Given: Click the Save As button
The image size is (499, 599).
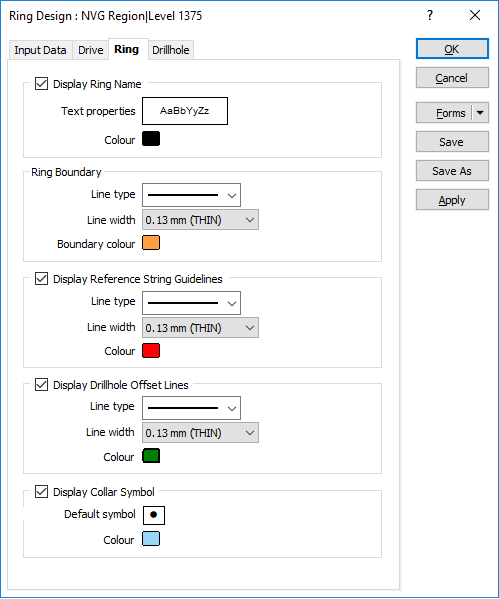Looking at the screenshot, I should pos(452,171).
